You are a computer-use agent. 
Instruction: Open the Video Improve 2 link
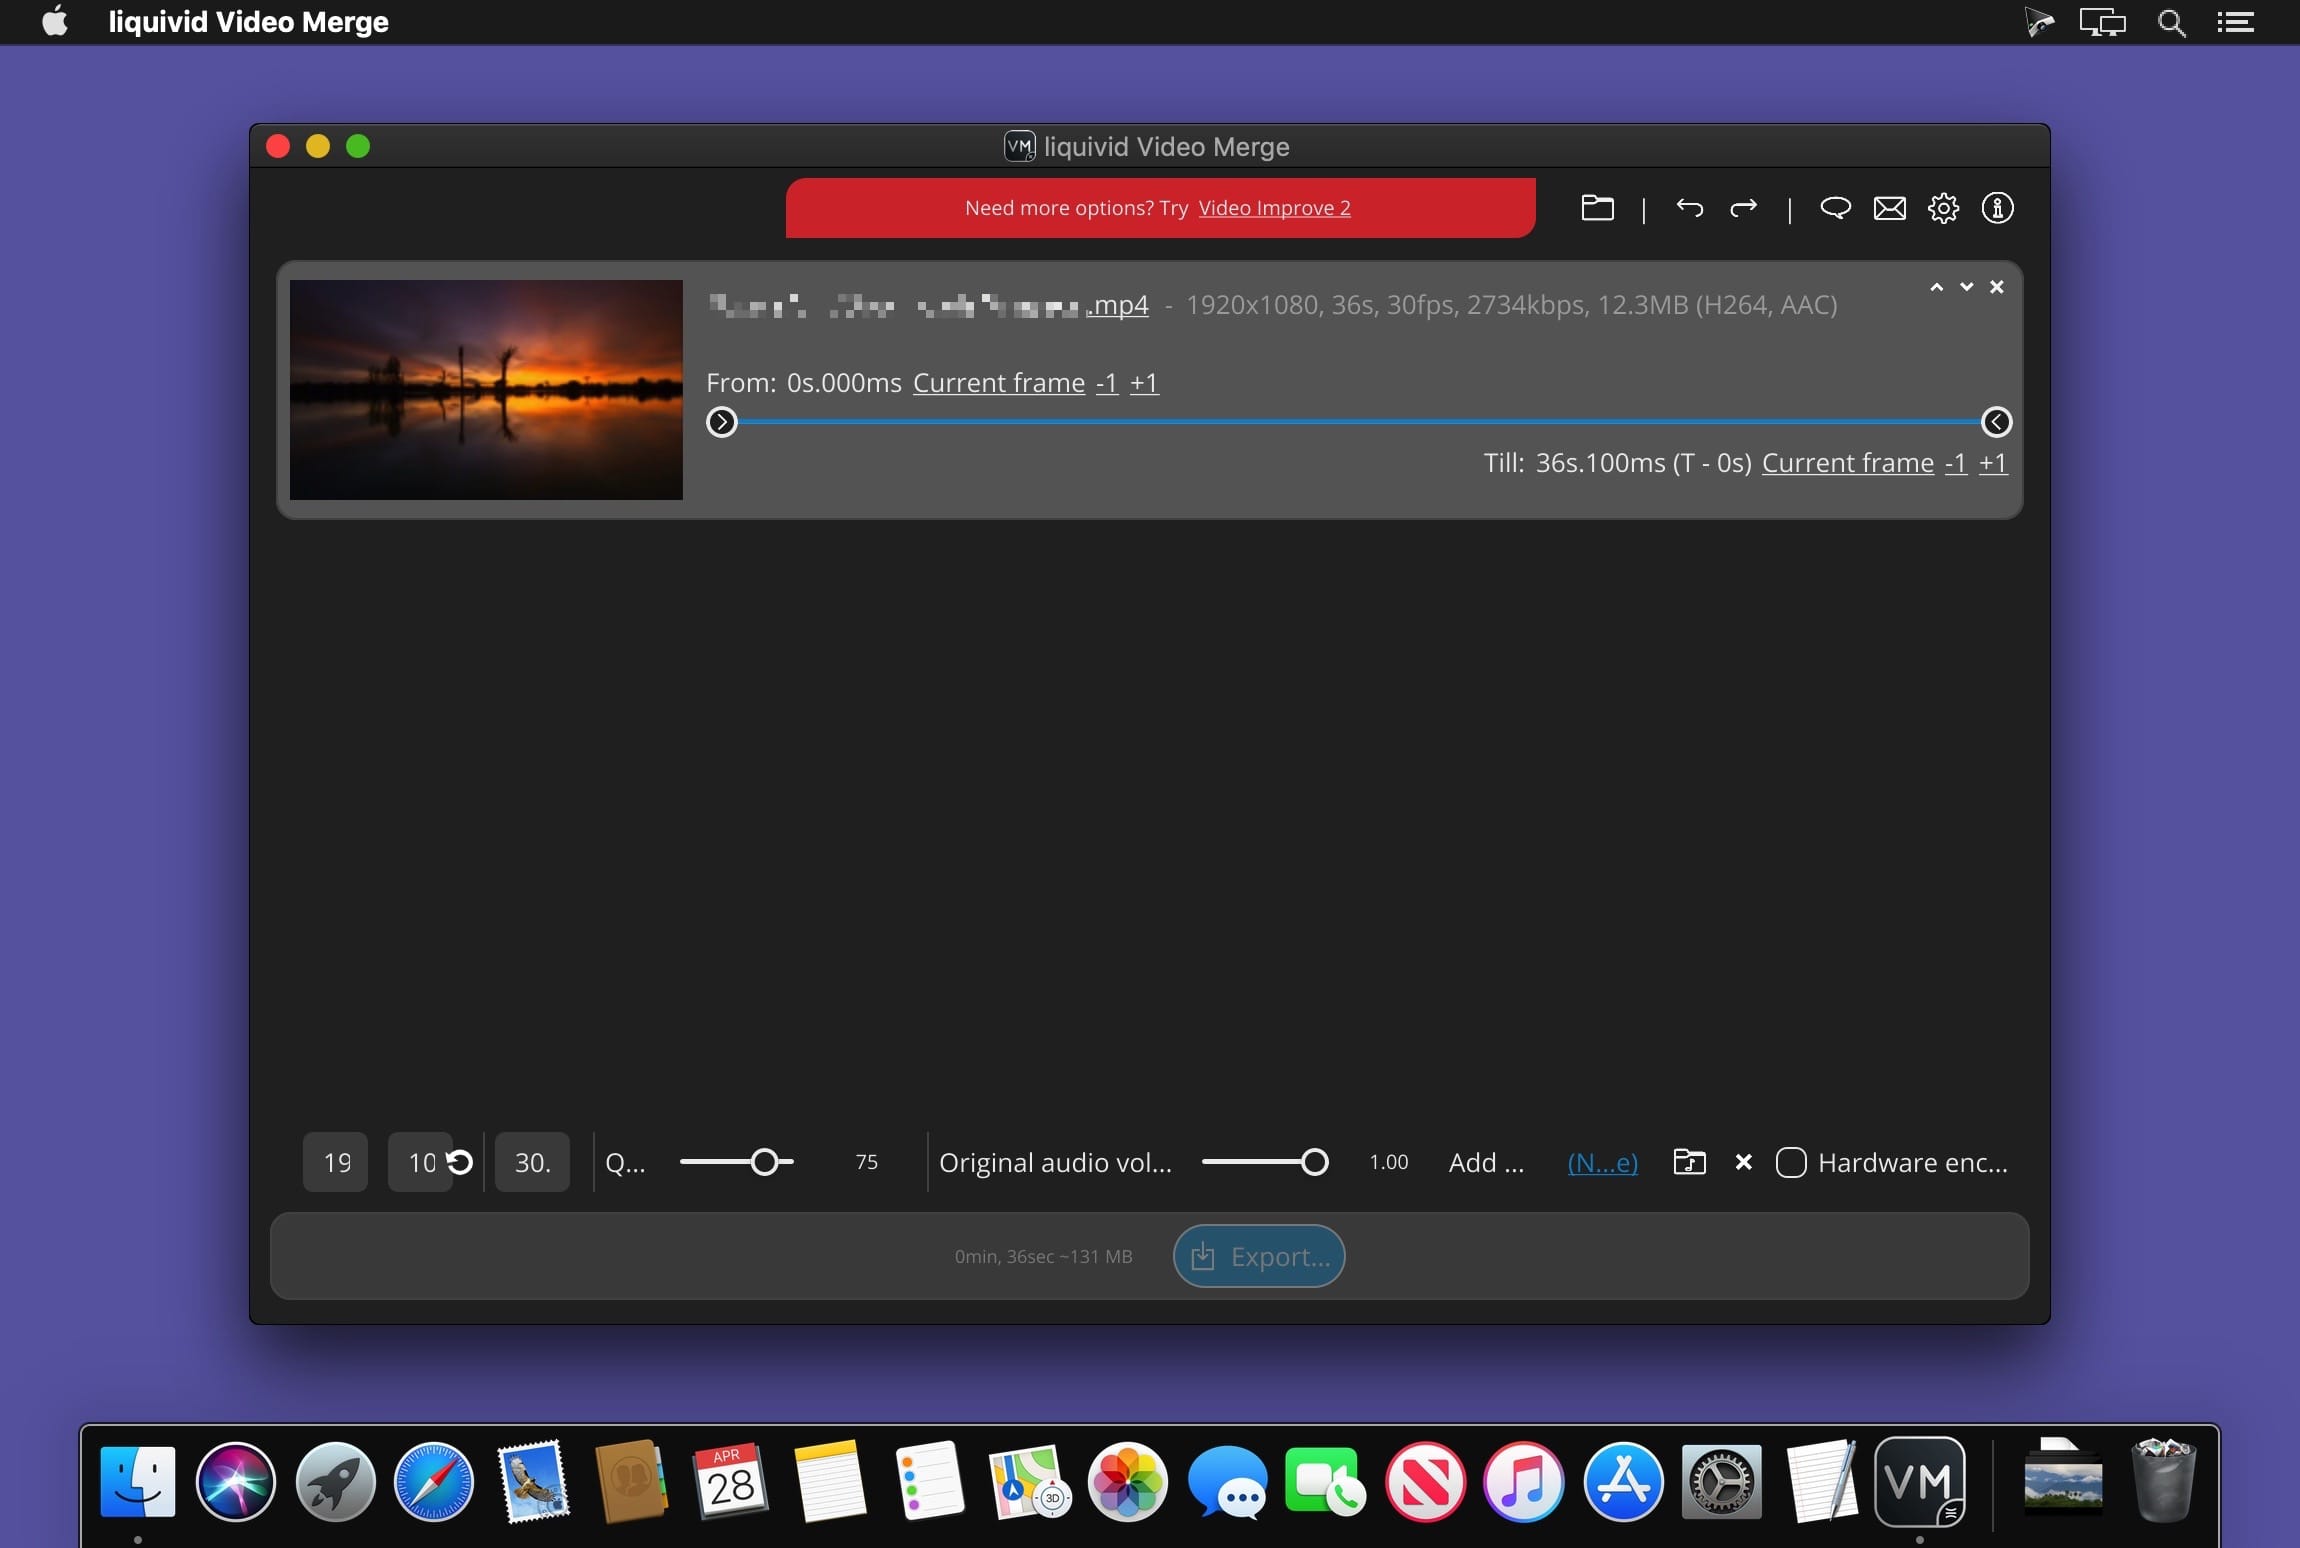pos(1274,208)
